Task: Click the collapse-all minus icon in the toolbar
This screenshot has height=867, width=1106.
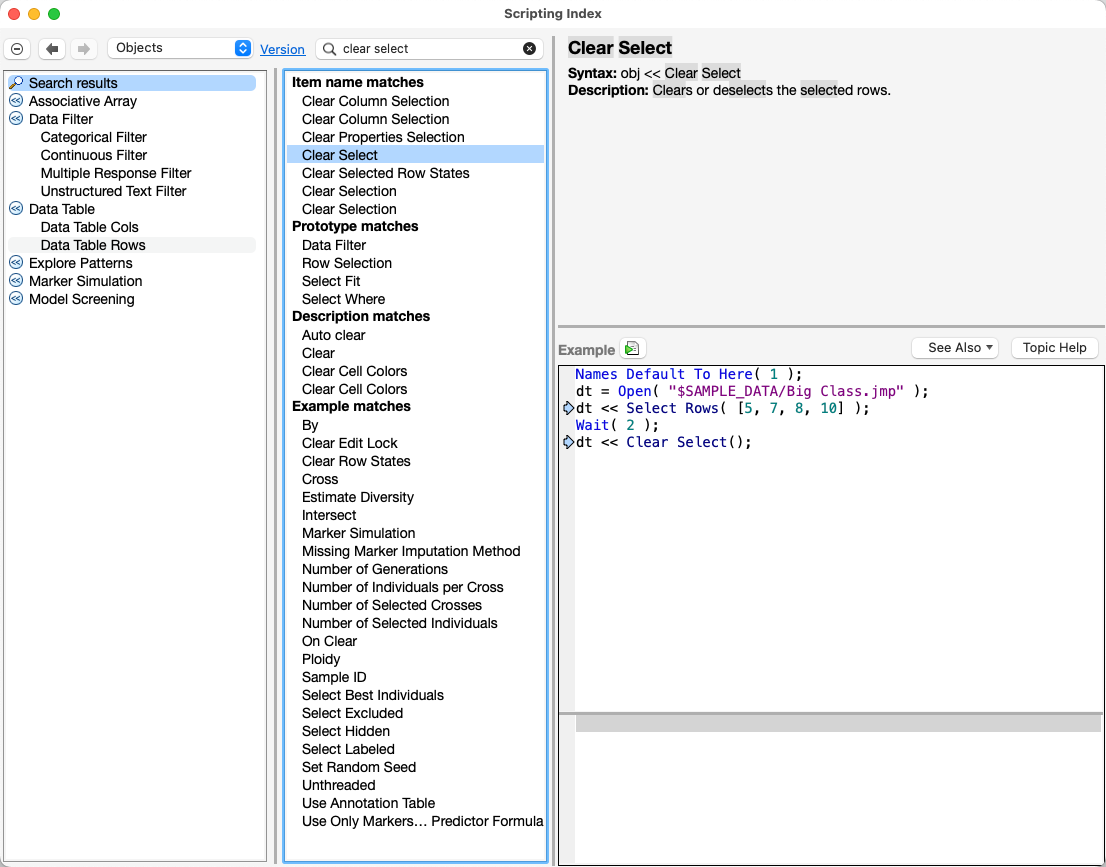Action: [17, 48]
